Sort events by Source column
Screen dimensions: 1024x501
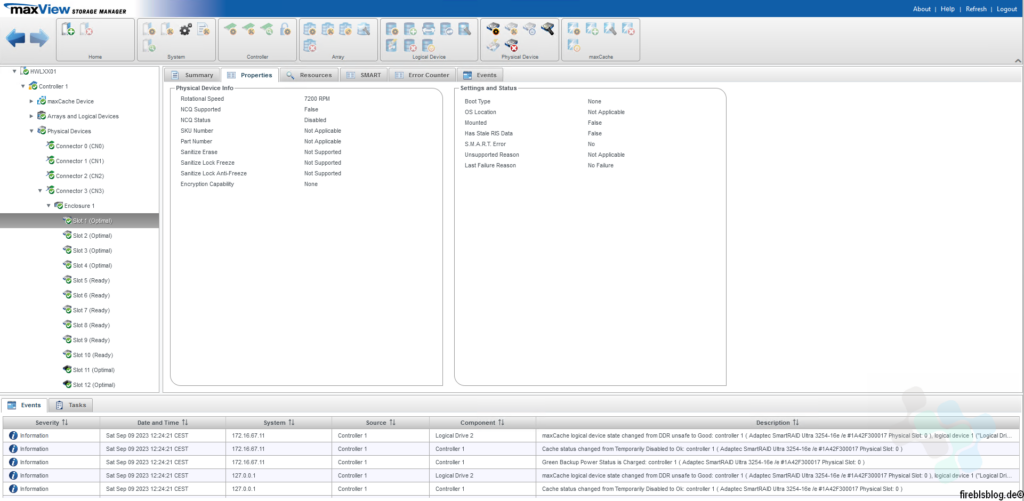point(381,423)
